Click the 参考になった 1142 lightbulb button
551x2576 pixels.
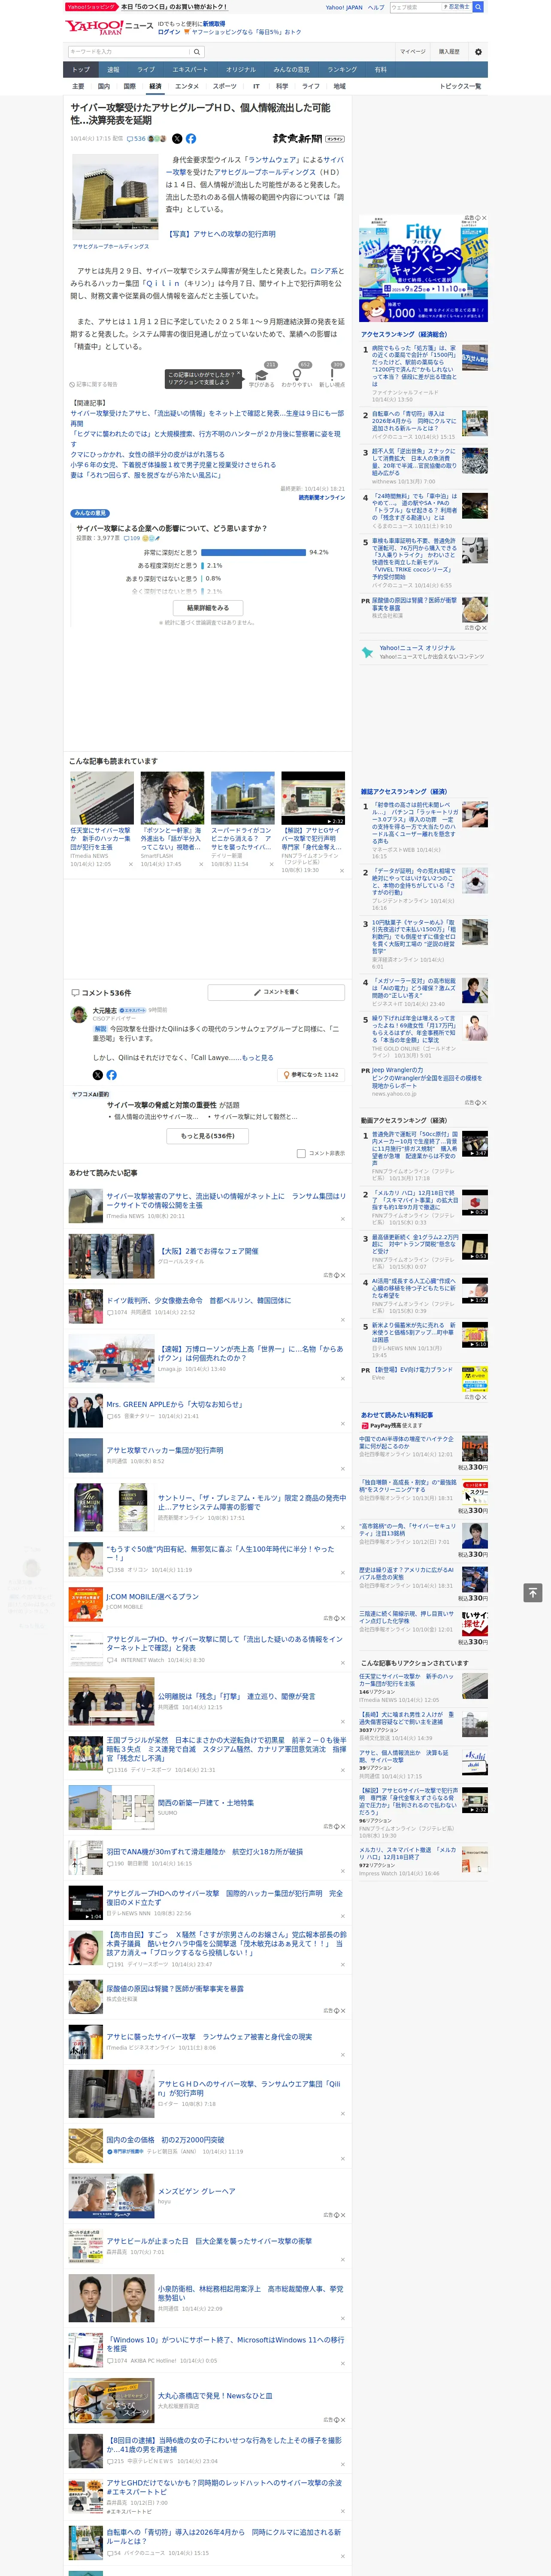pos(311,1075)
